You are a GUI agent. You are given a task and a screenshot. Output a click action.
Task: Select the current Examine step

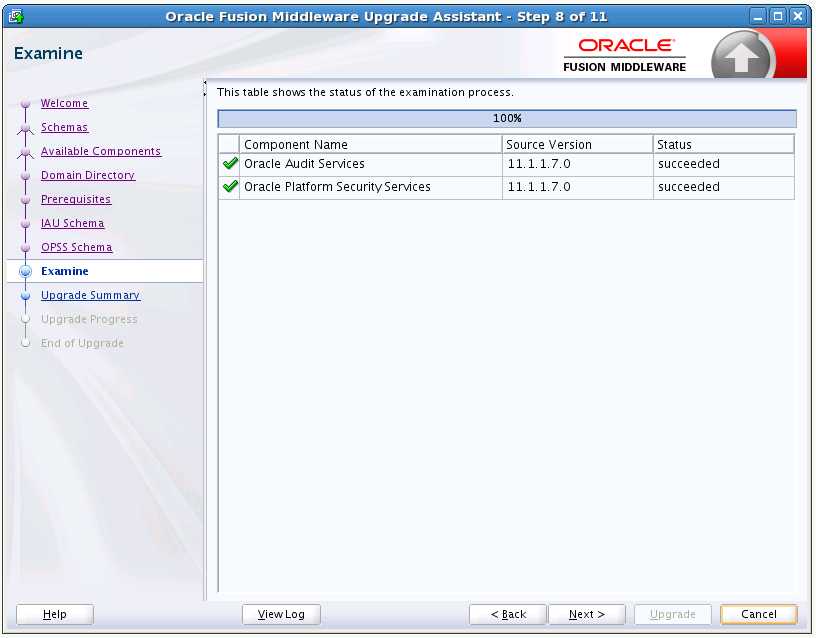(x=65, y=271)
